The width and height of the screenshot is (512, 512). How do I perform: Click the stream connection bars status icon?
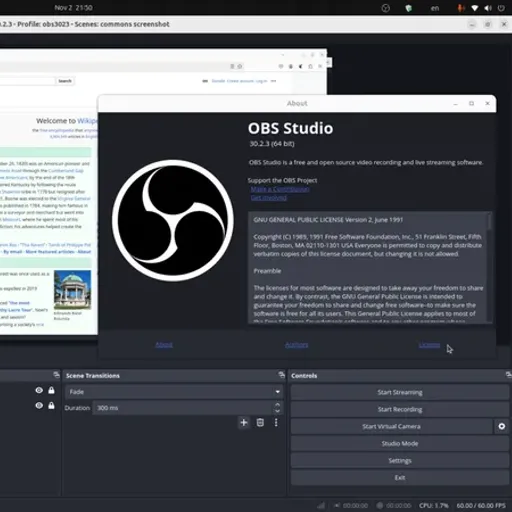(321, 506)
